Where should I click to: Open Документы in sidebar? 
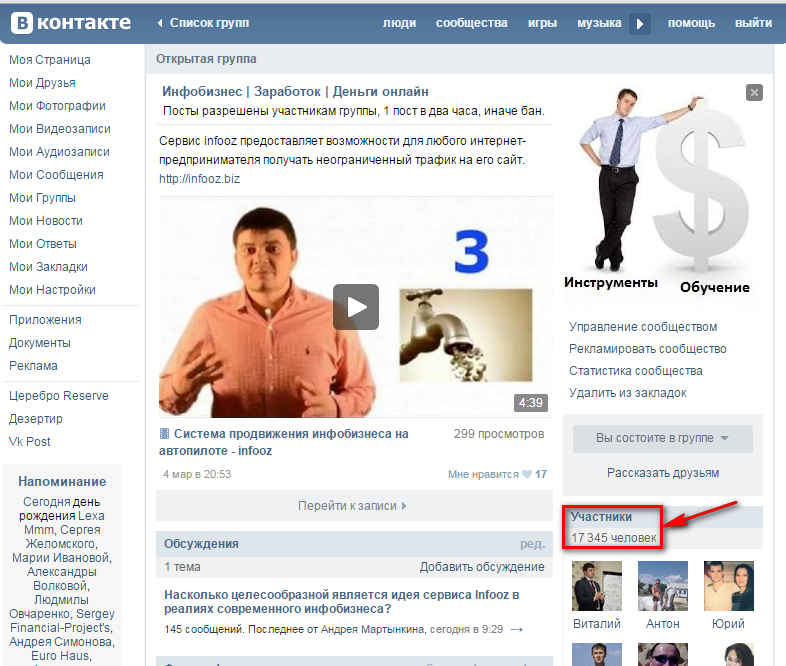pyautogui.click(x=40, y=343)
